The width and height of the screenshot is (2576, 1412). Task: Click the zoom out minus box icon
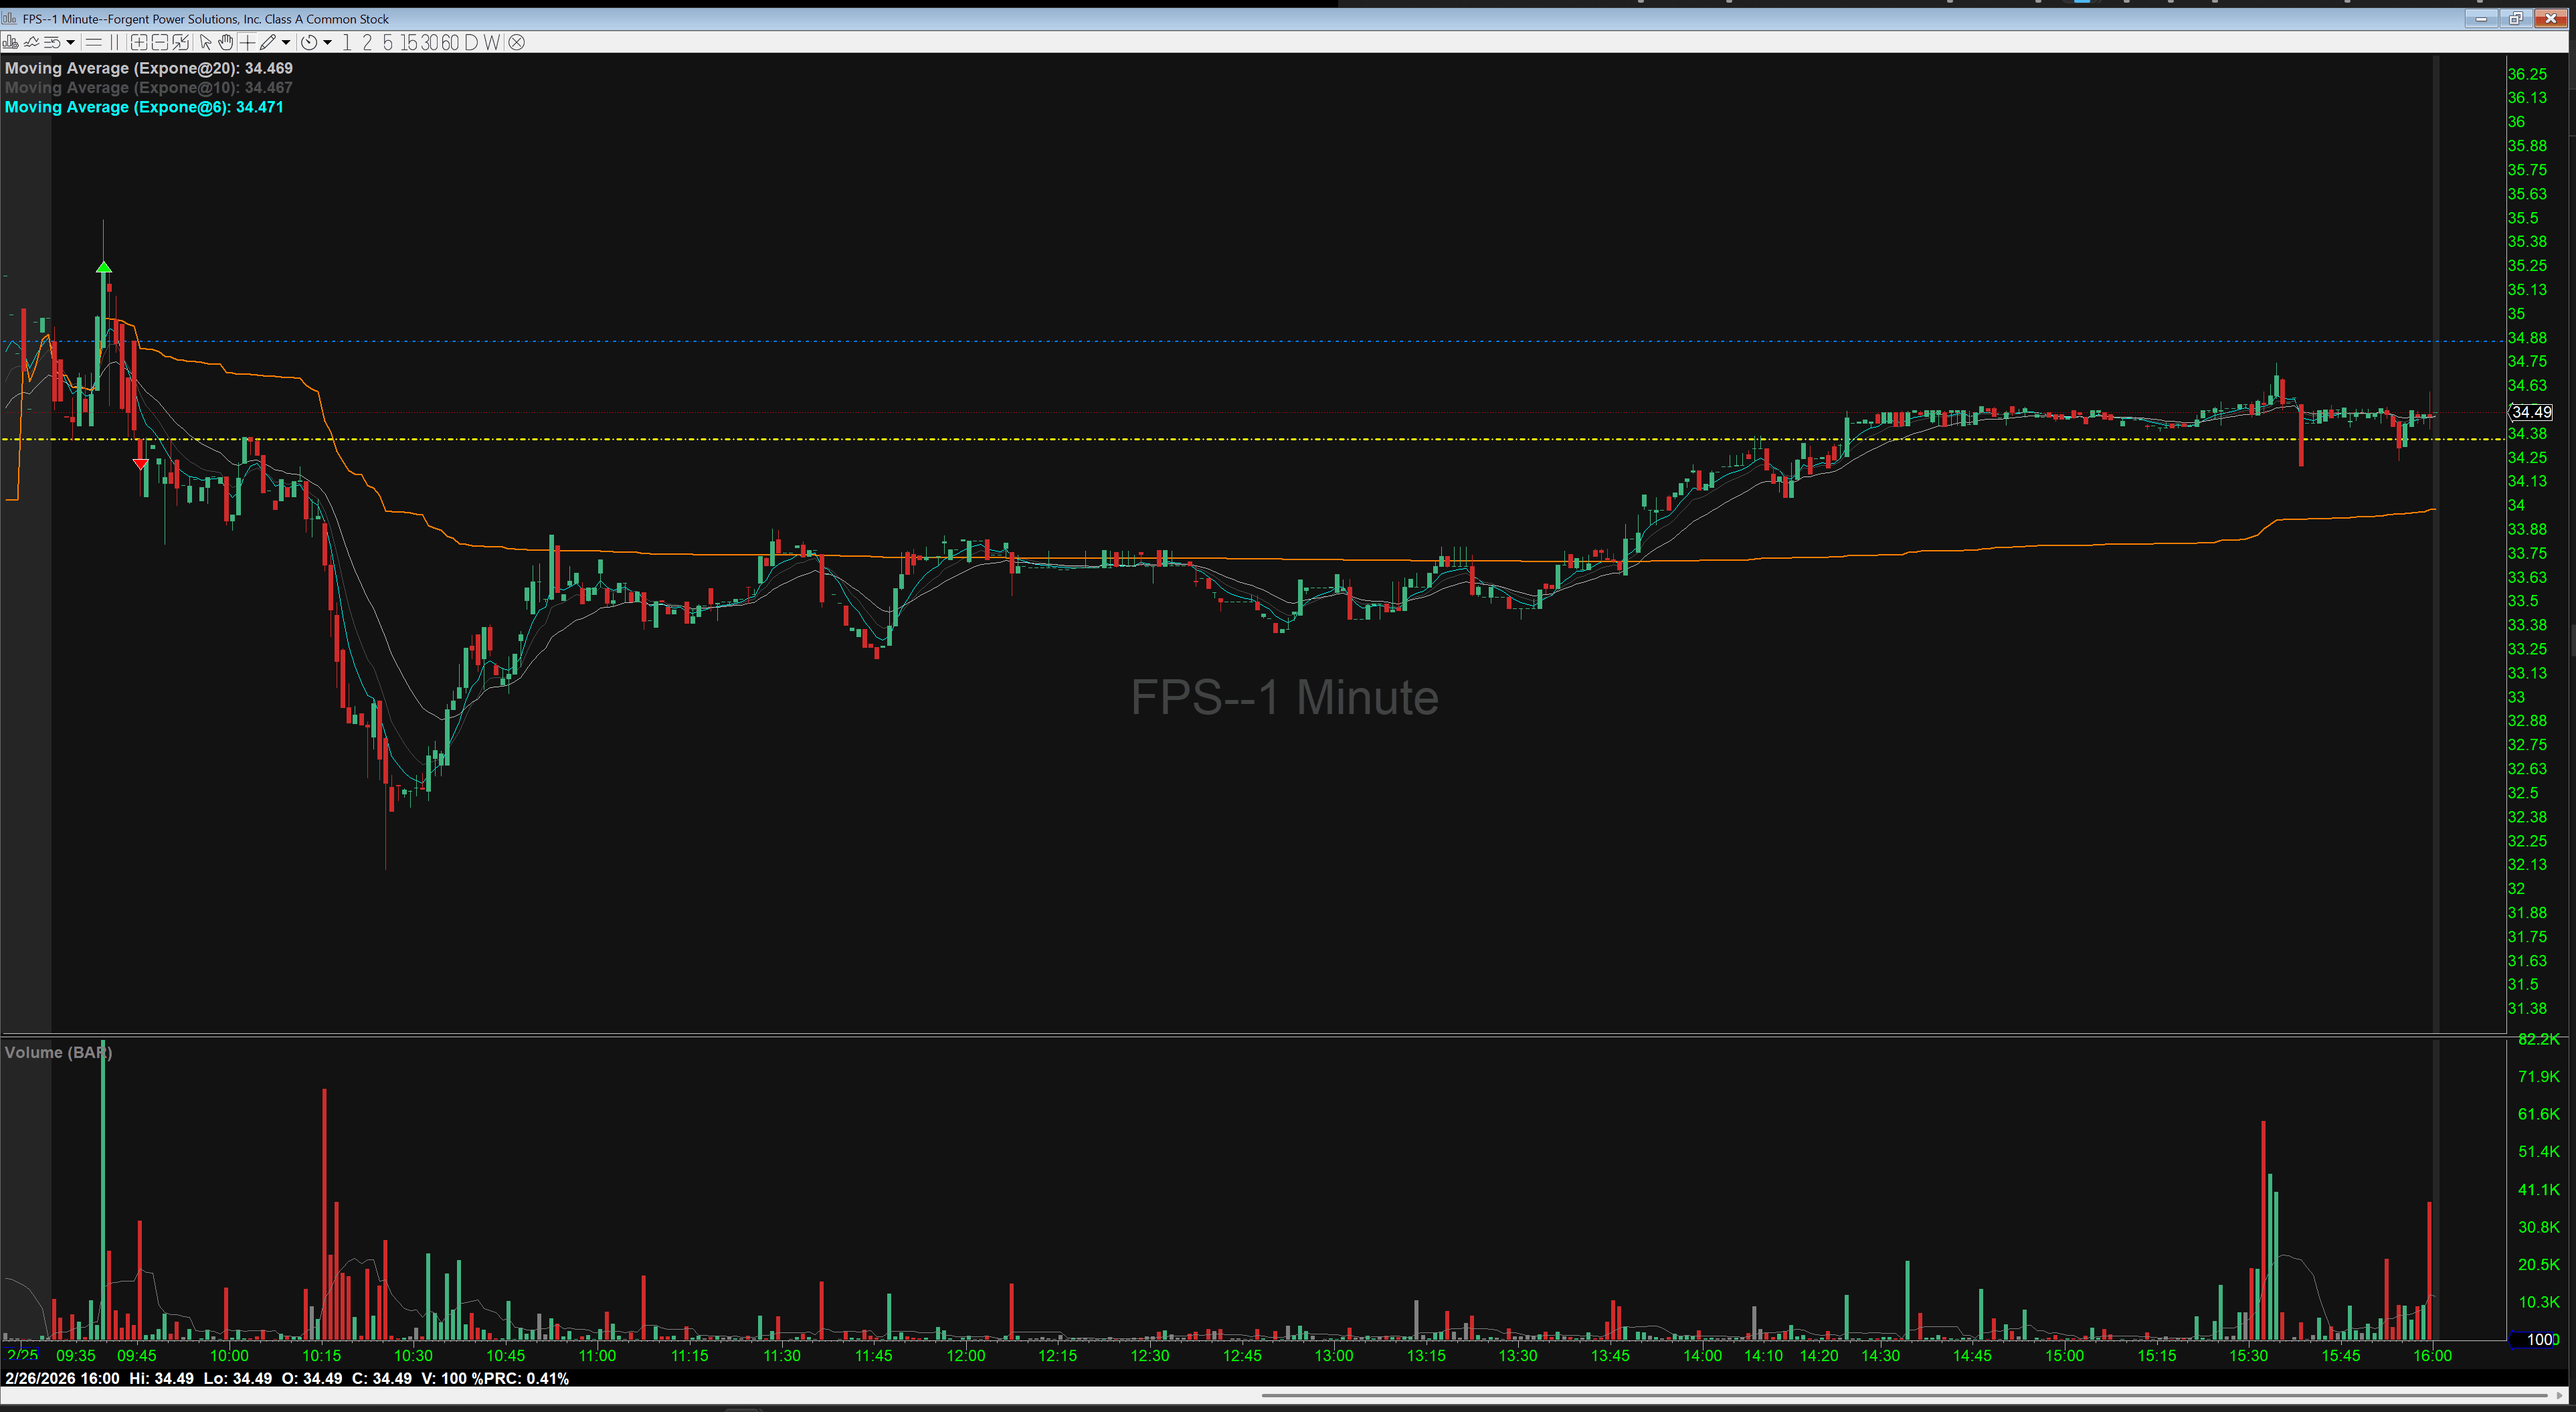pyautogui.click(x=160, y=42)
